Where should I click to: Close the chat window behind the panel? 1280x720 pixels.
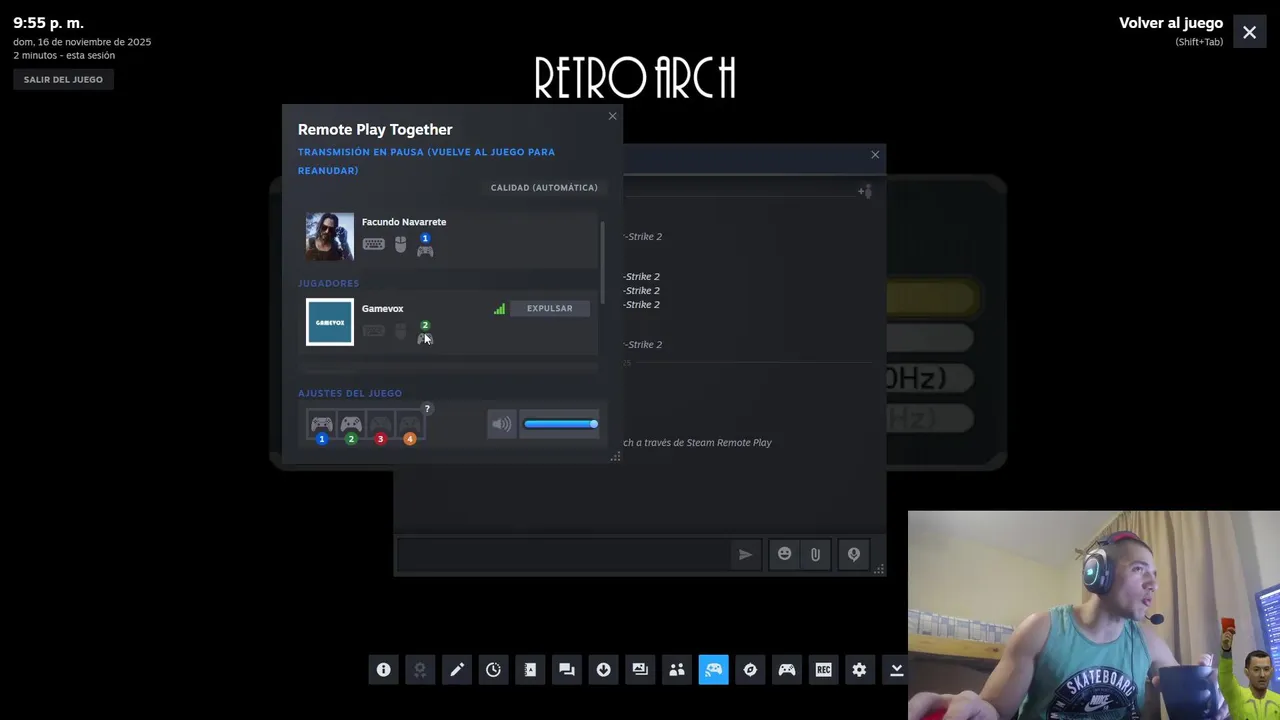[875, 154]
